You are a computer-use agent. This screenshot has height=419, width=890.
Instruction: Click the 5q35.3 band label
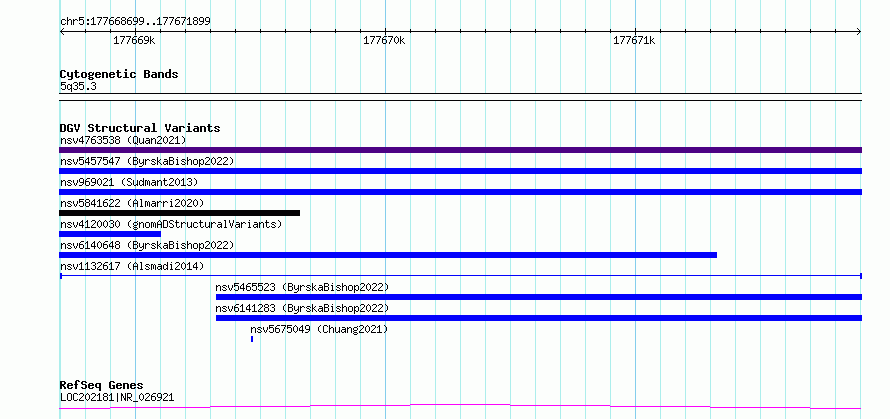tap(78, 87)
